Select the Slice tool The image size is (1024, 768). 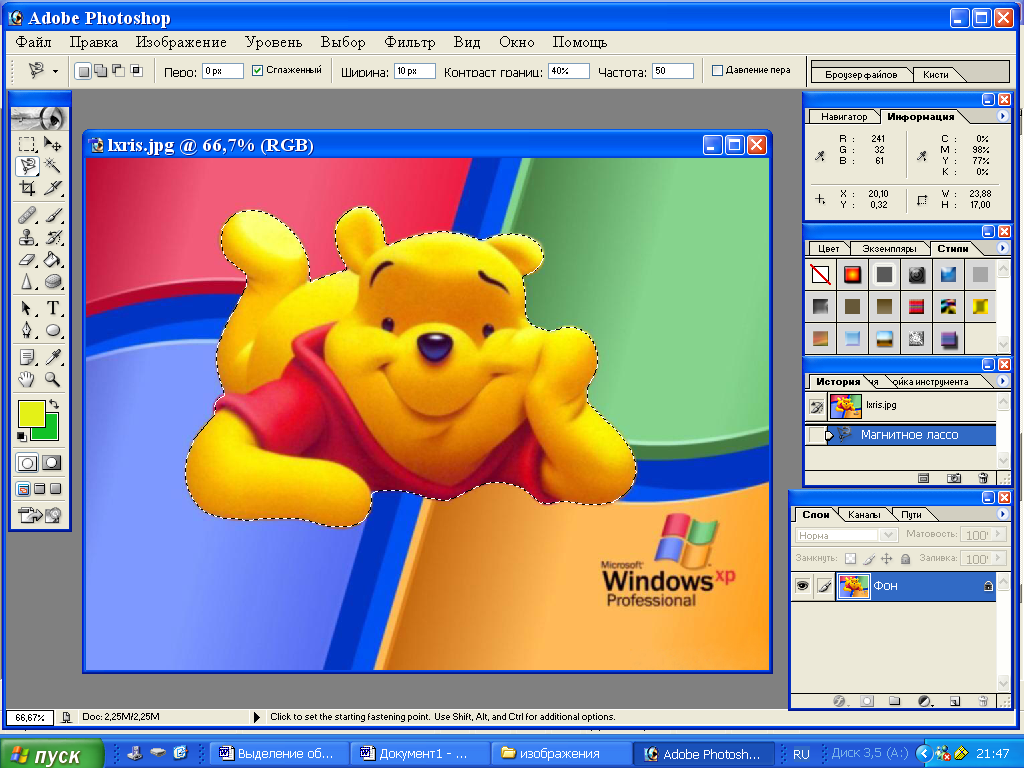pos(52,188)
